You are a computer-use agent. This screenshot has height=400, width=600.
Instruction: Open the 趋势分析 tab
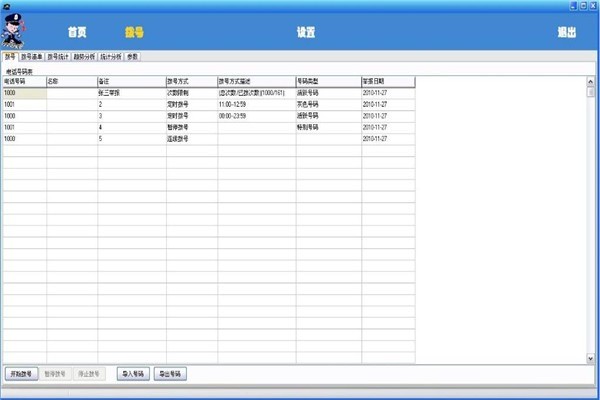point(85,57)
